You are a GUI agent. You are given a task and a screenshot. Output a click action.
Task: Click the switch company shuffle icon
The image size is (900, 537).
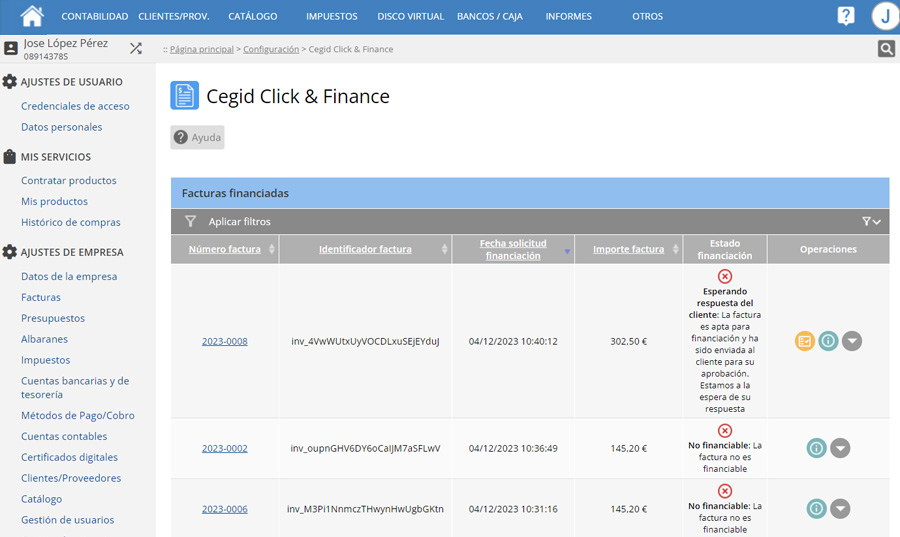click(x=136, y=48)
